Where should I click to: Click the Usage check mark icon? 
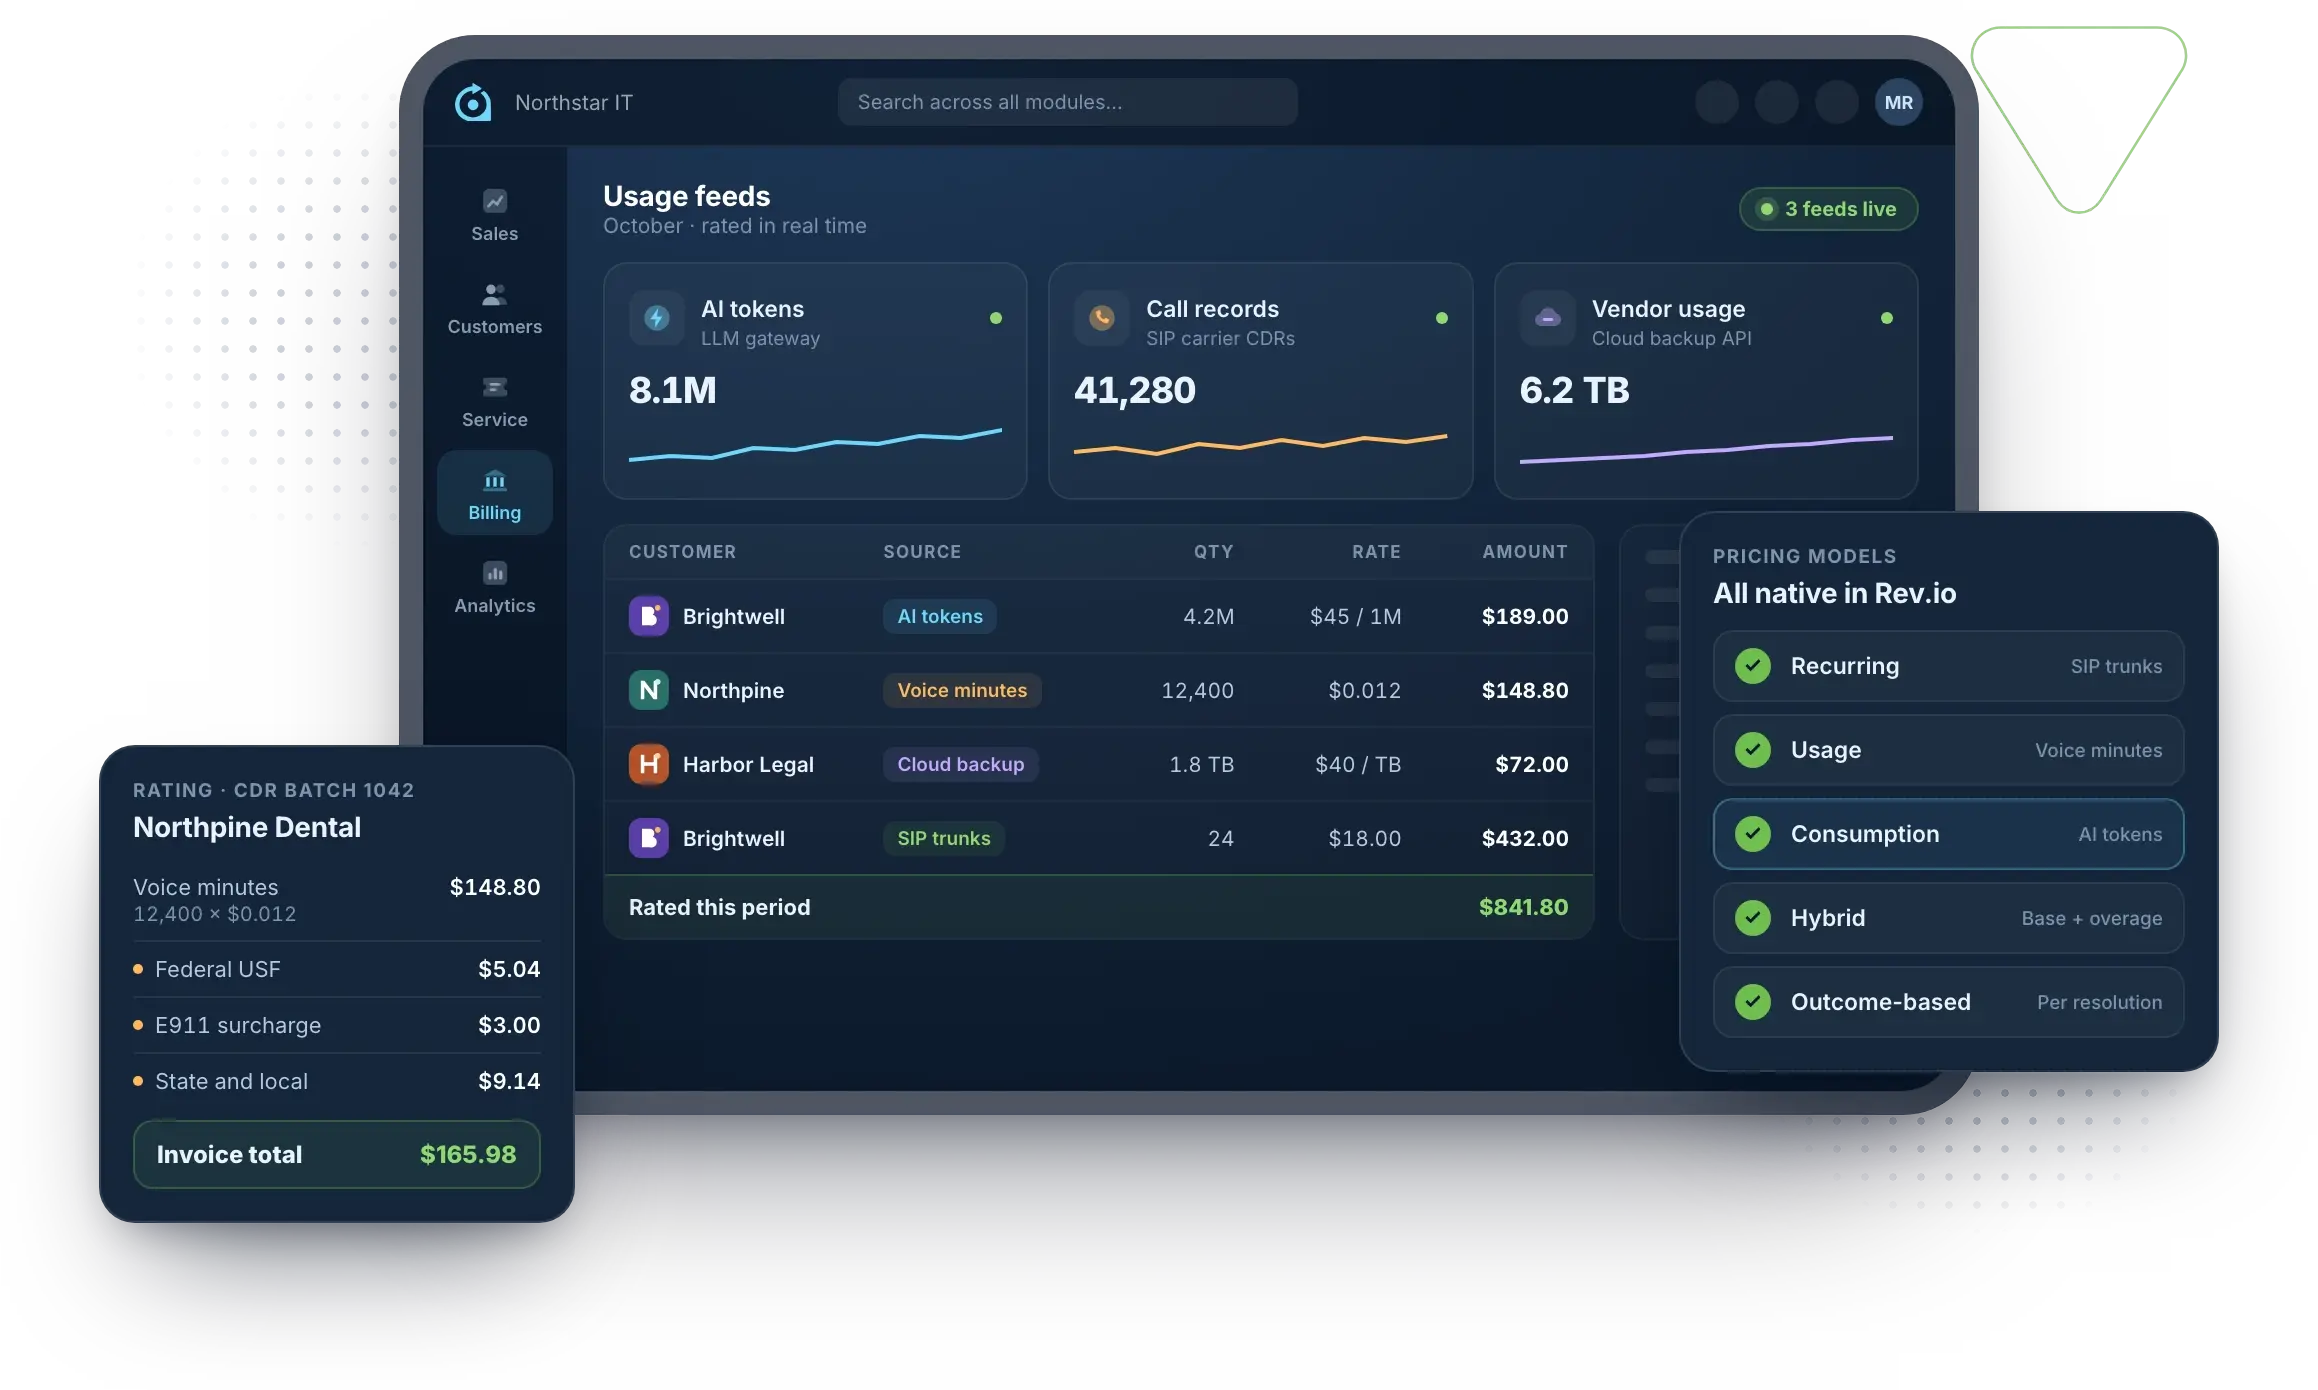pyautogui.click(x=1752, y=750)
